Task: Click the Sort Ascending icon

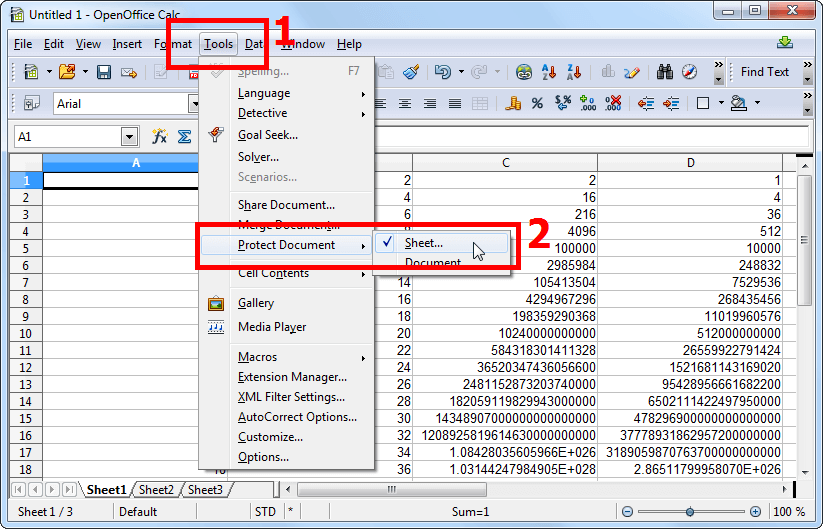Action: tap(548, 72)
